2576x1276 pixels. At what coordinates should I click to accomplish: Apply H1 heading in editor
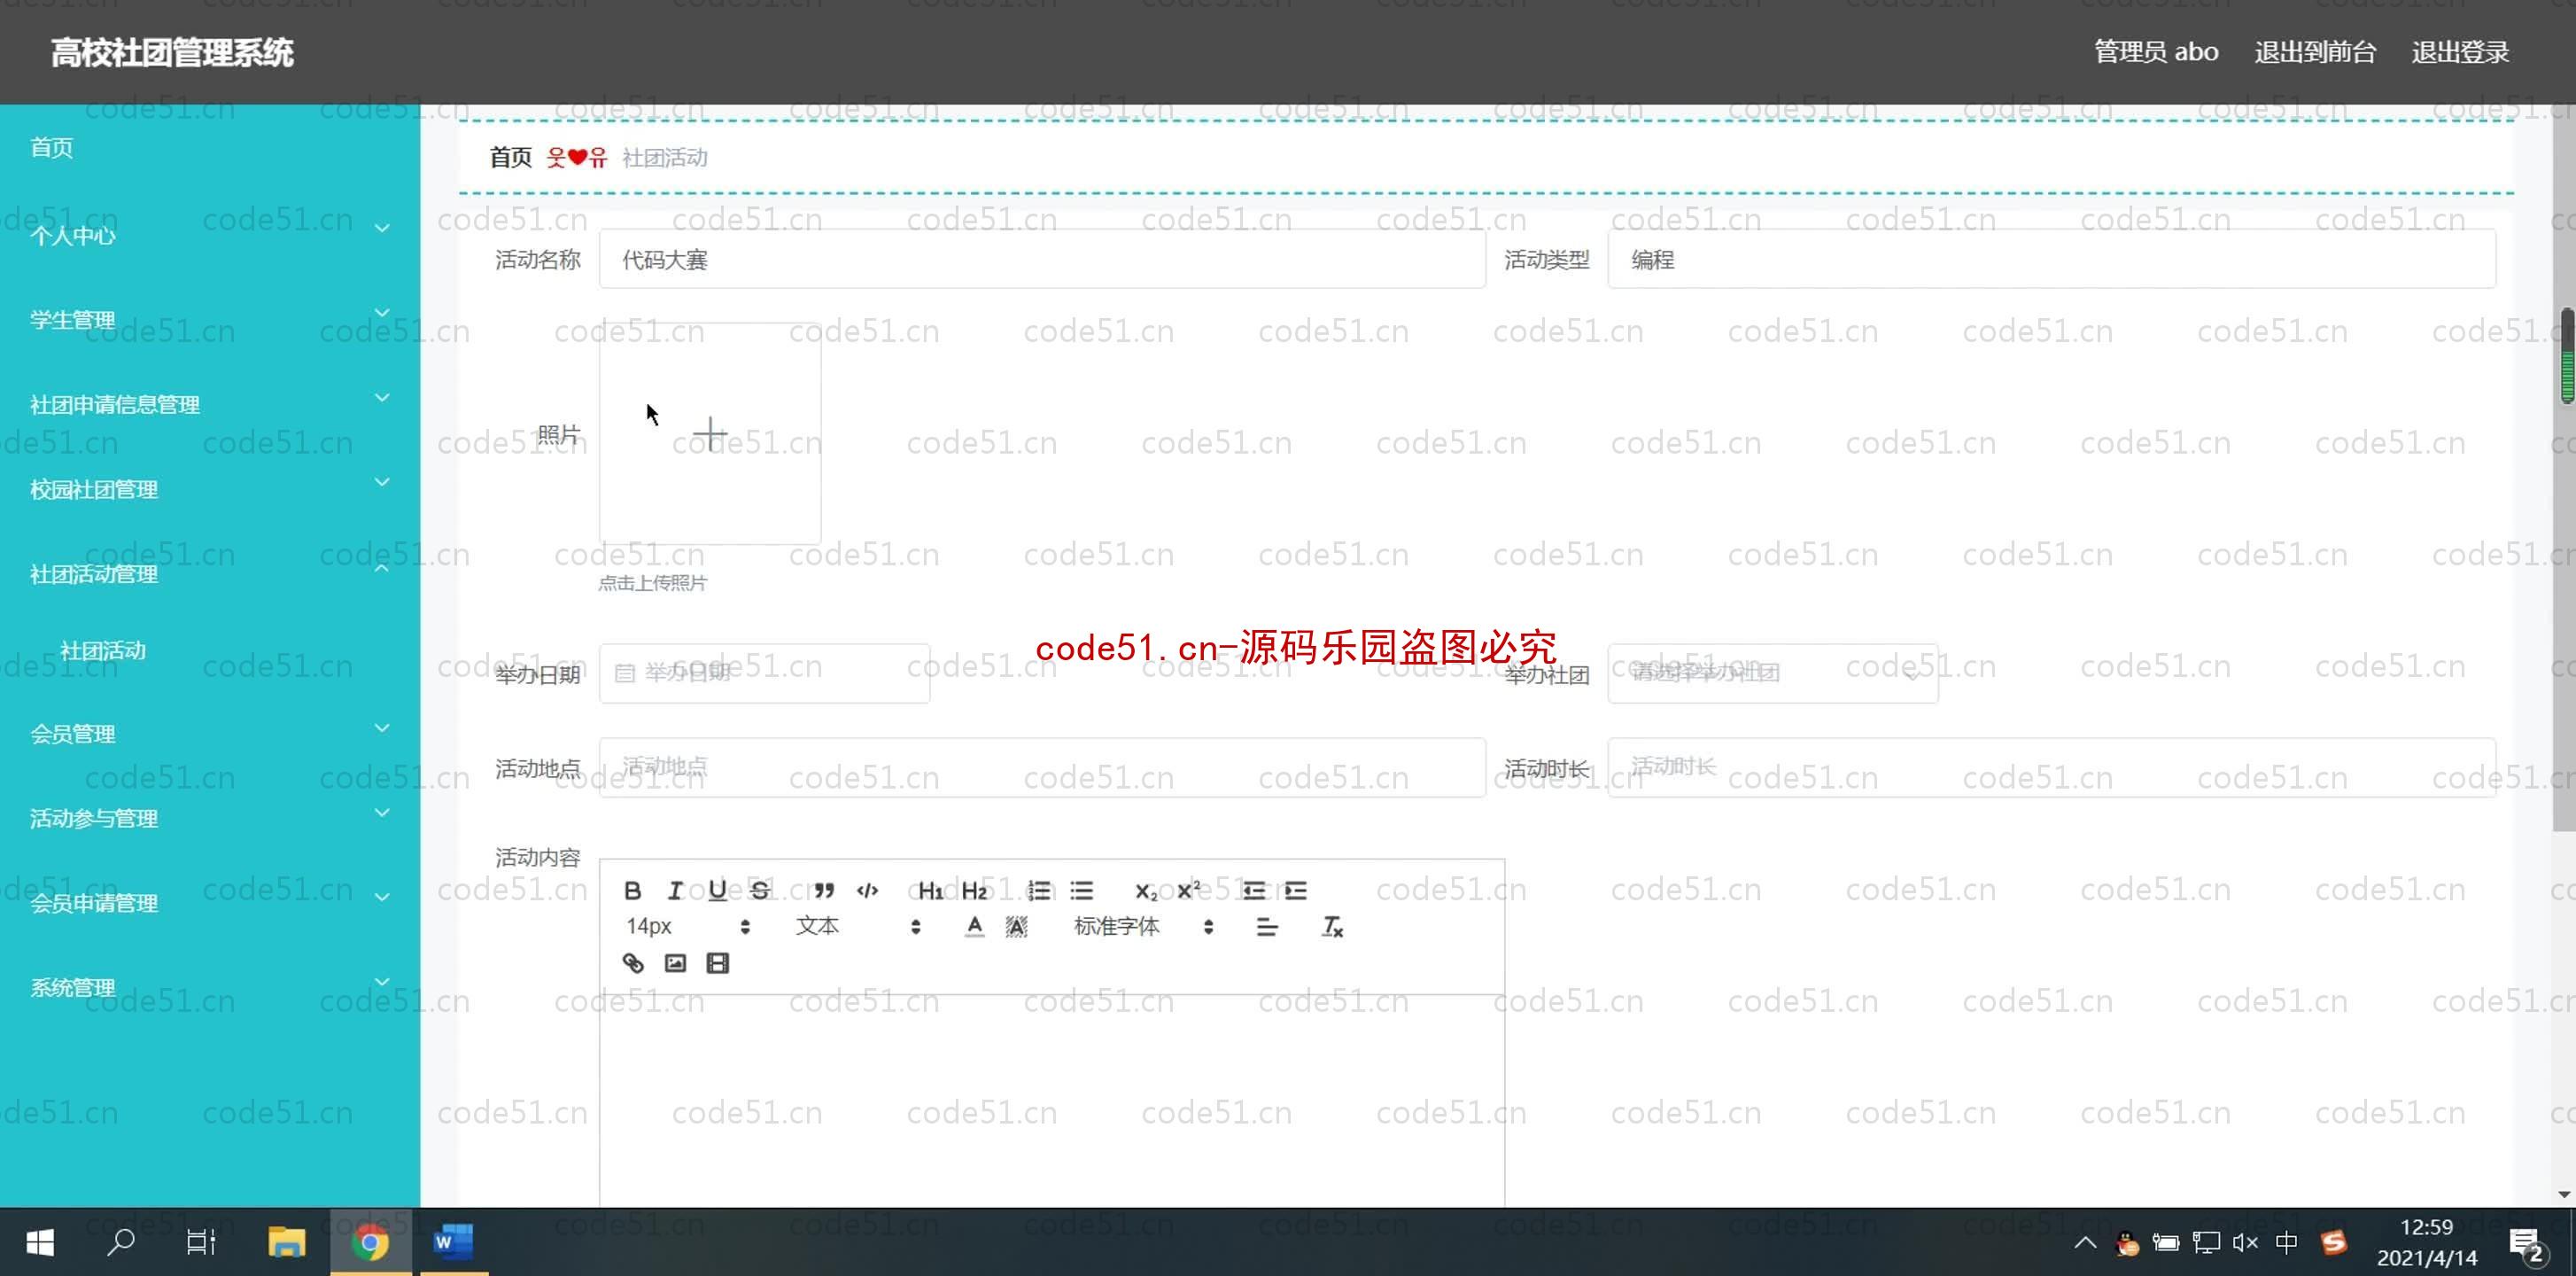[x=930, y=890]
